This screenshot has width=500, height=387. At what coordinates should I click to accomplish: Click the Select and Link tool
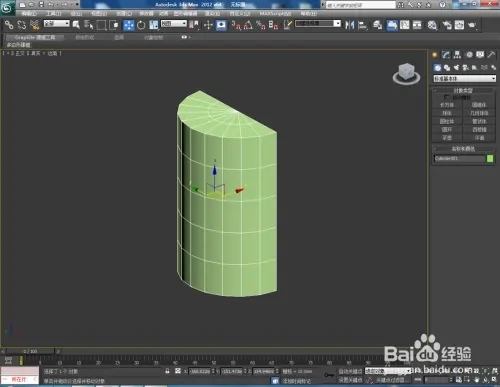tap(9, 25)
